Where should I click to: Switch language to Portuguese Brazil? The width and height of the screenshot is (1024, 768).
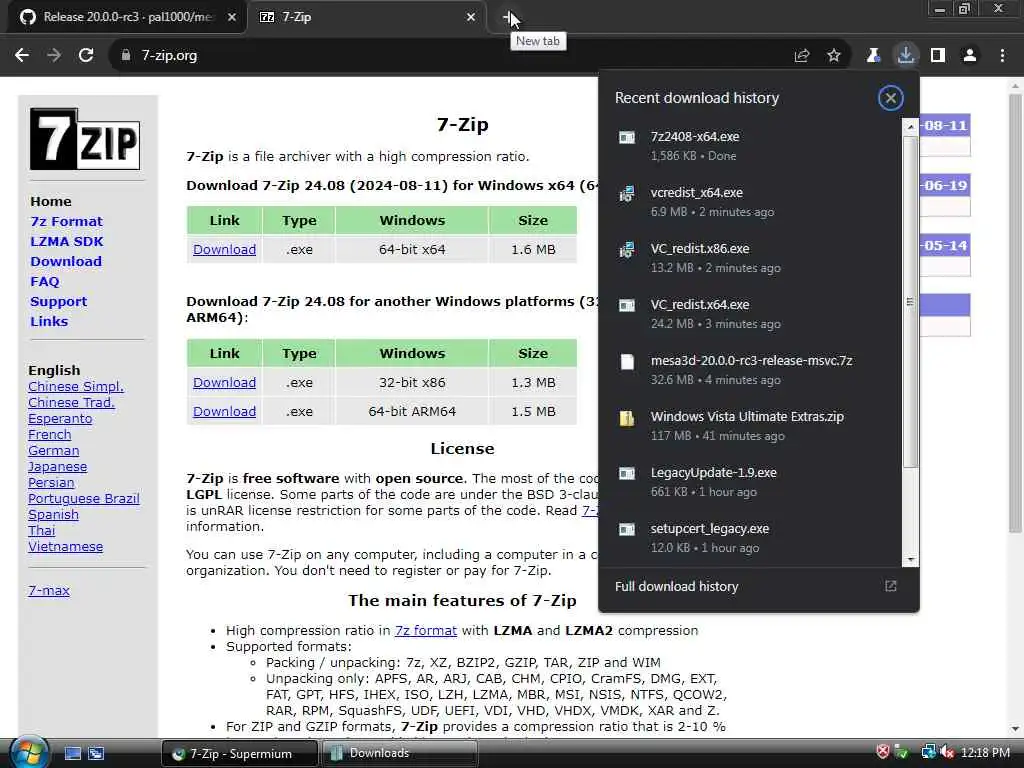click(x=84, y=498)
